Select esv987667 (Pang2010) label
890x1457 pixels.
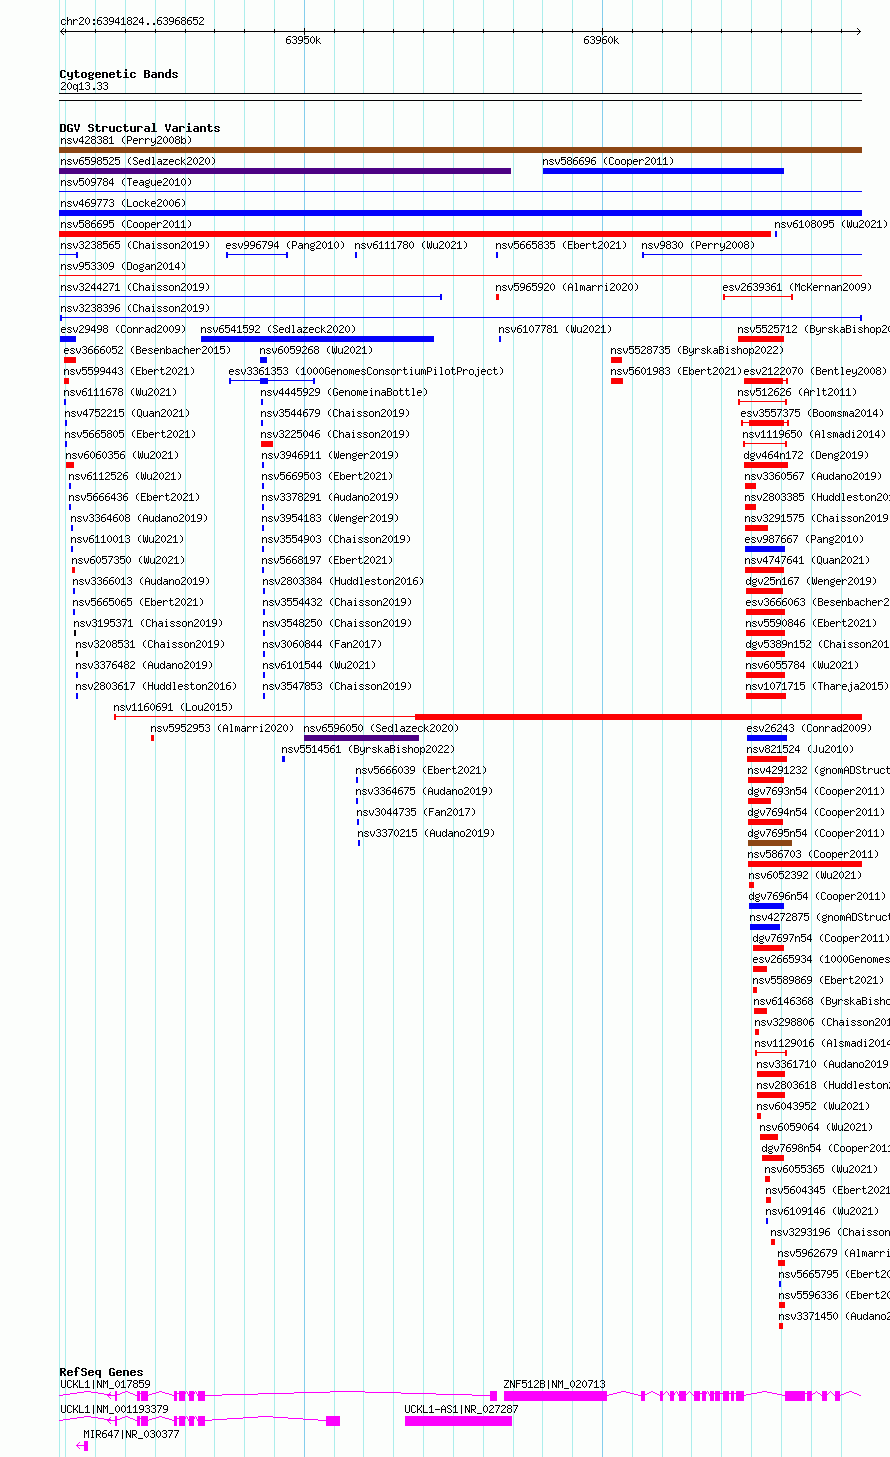[x=804, y=539]
